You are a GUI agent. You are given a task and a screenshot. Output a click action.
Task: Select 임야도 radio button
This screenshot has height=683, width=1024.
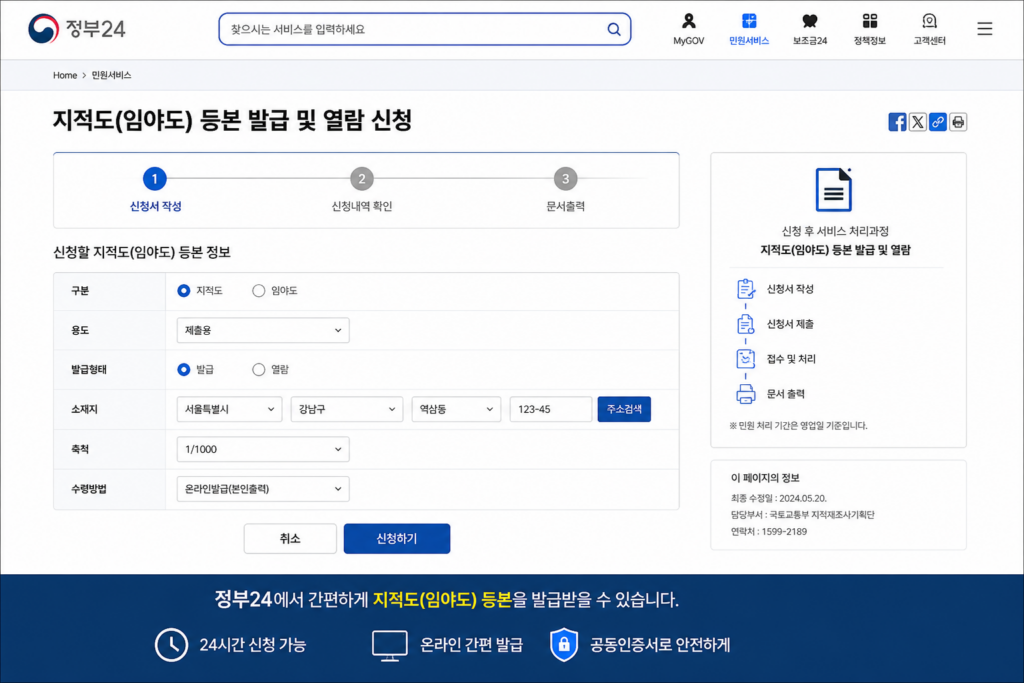click(259, 291)
